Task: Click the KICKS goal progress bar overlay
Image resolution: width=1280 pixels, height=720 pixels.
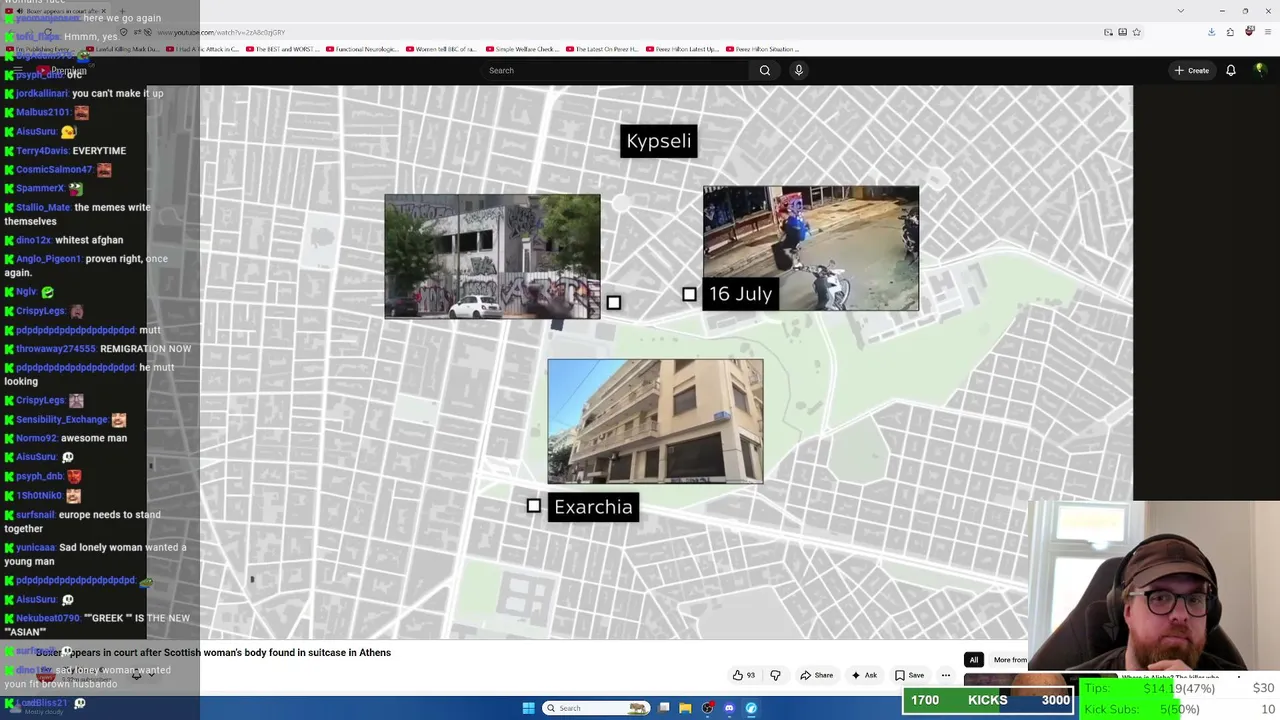Action: pos(988,700)
